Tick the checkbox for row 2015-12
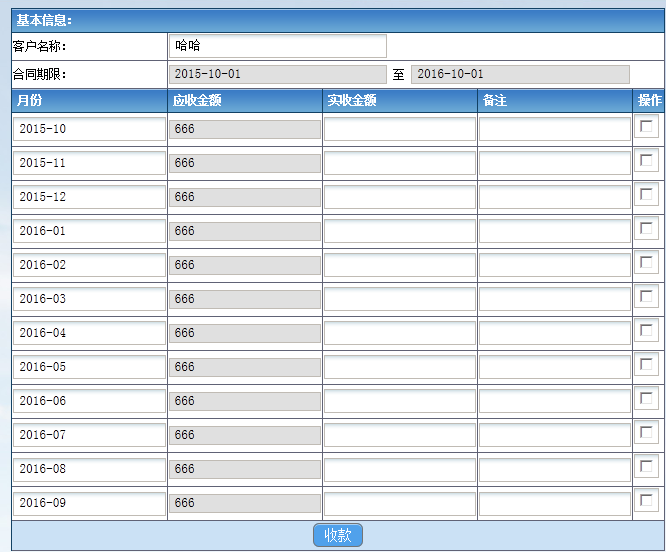This screenshot has width=666, height=552. click(646, 194)
